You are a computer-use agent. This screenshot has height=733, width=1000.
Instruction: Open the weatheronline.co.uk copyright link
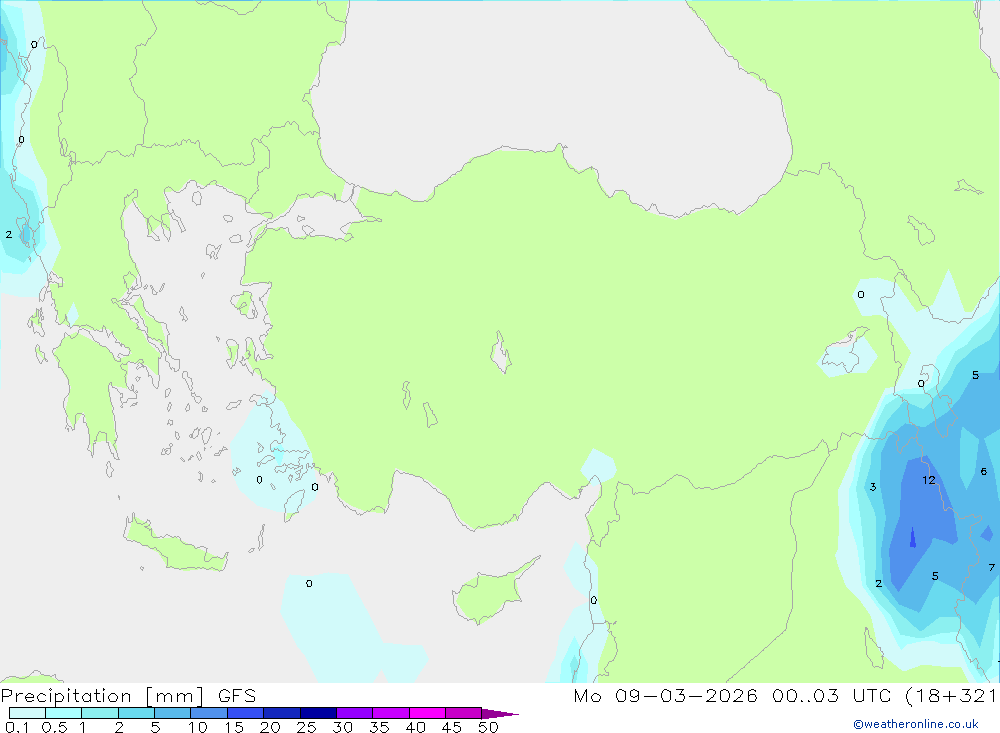point(916,724)
